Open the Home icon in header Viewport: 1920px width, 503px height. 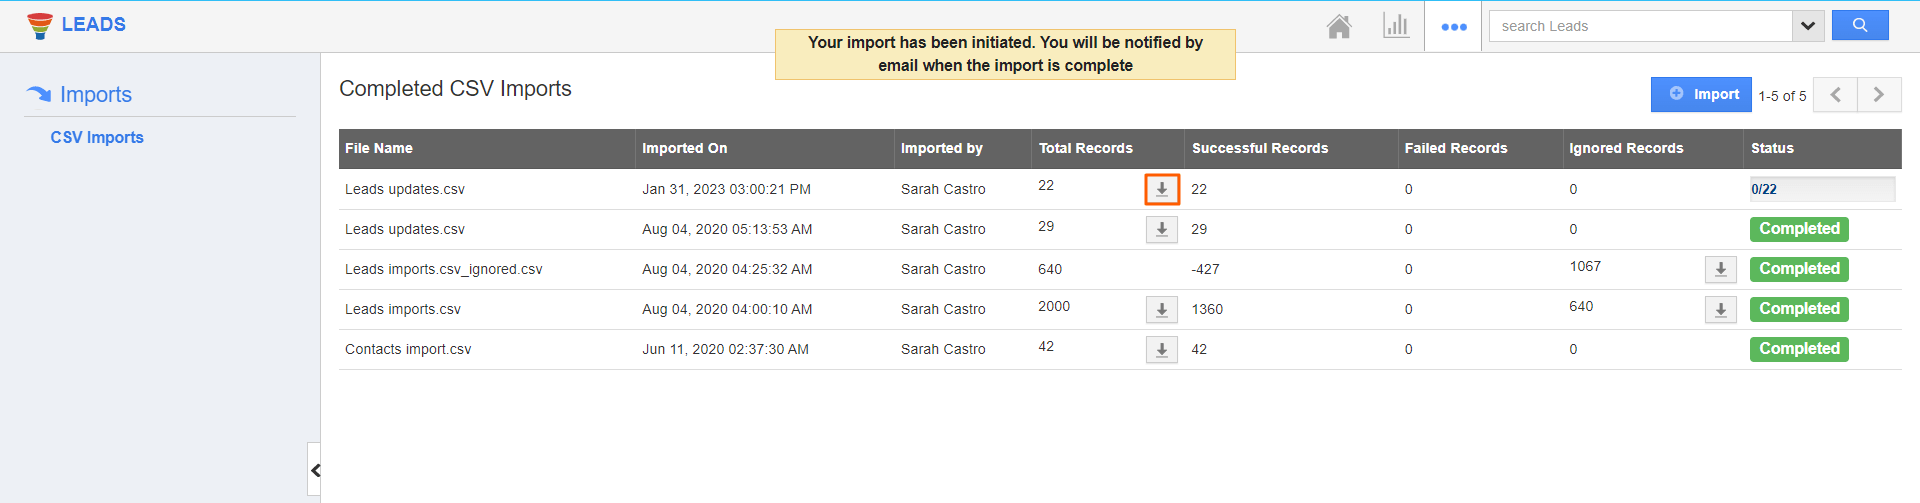pyautogui.click(x=1339, y=27)
